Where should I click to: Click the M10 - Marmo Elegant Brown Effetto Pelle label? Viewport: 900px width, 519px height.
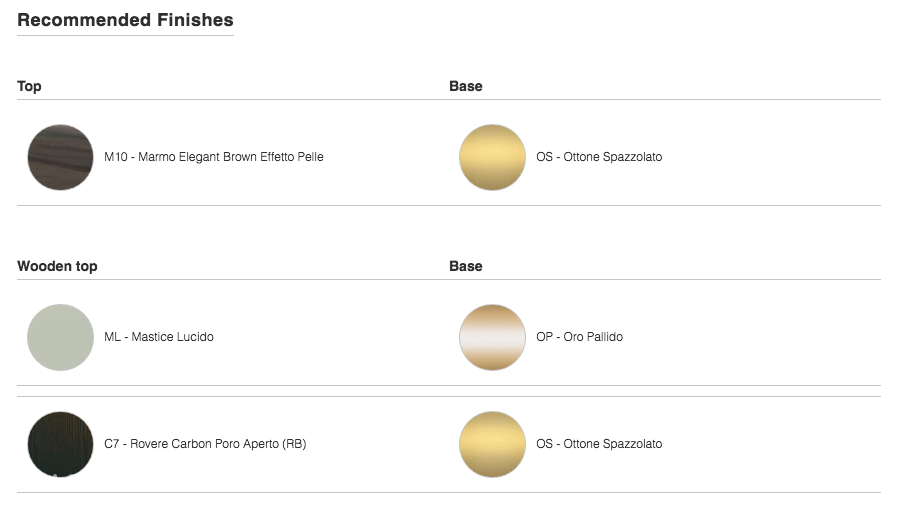pyautogui.click(x=214, y=157)
